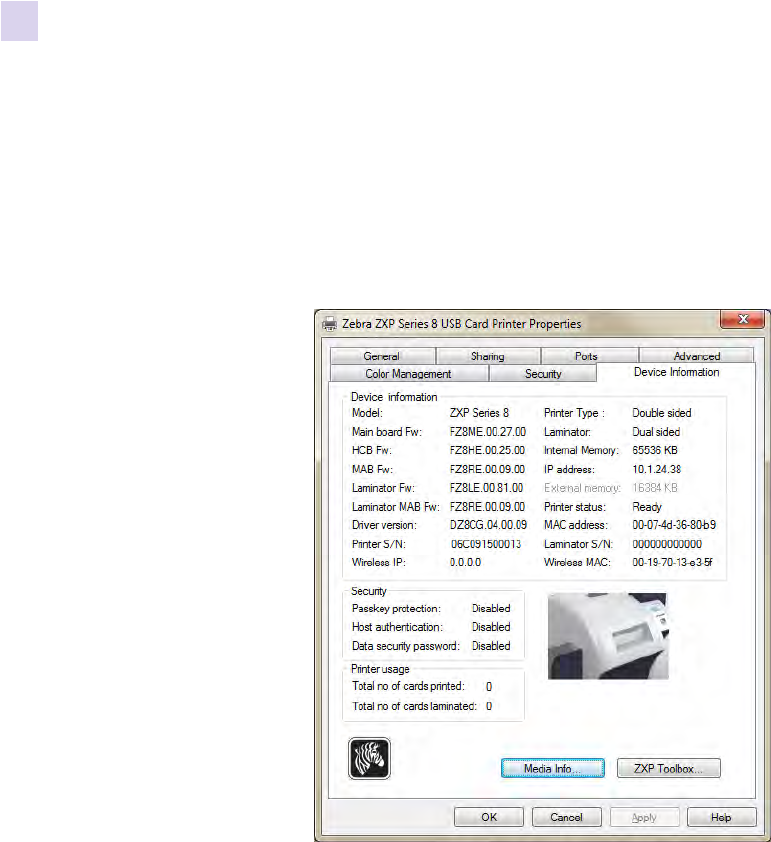Viewport: 771px width, 842px height.
Task: Click wireless IP value 0.0.0.0
Action: click(x=465, y=562)
